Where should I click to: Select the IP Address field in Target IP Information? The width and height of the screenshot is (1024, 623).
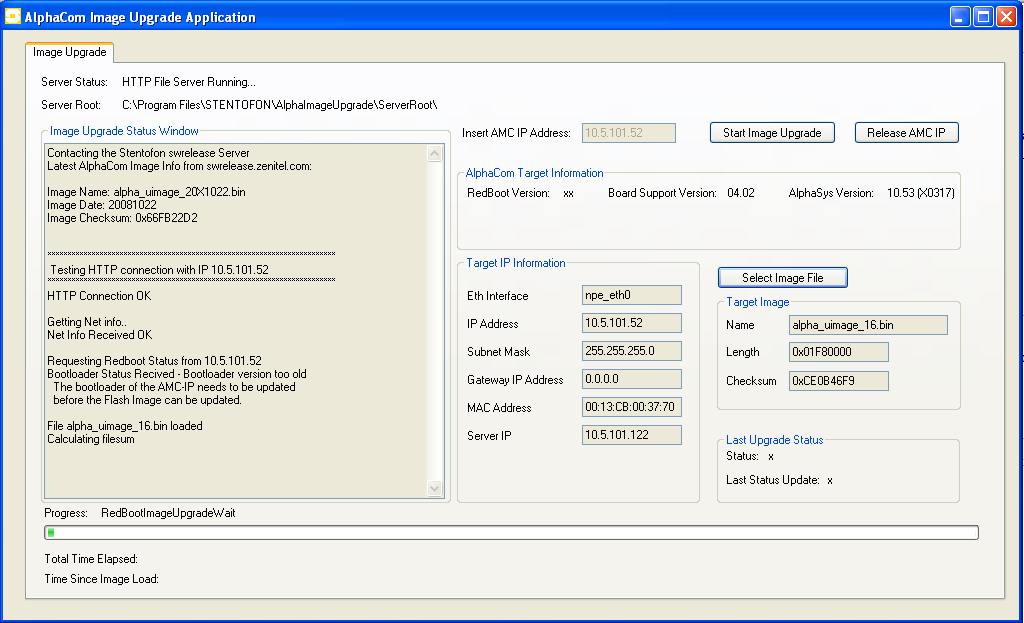631,323
